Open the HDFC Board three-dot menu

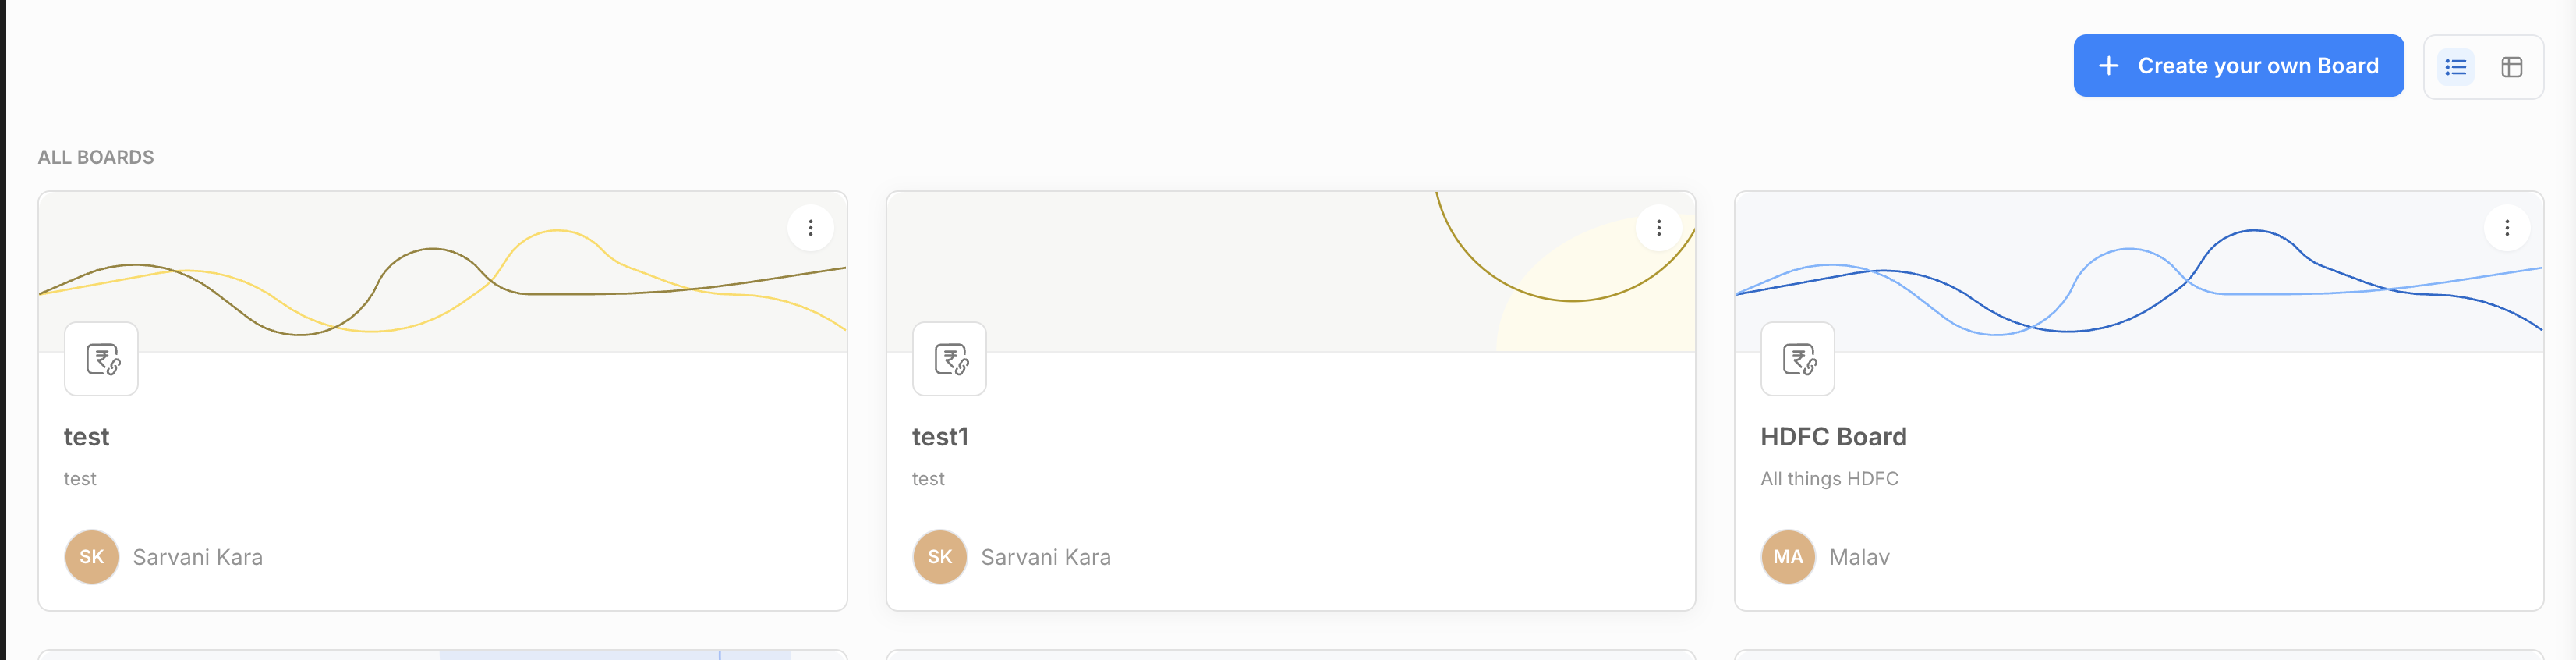[2506, 228]
